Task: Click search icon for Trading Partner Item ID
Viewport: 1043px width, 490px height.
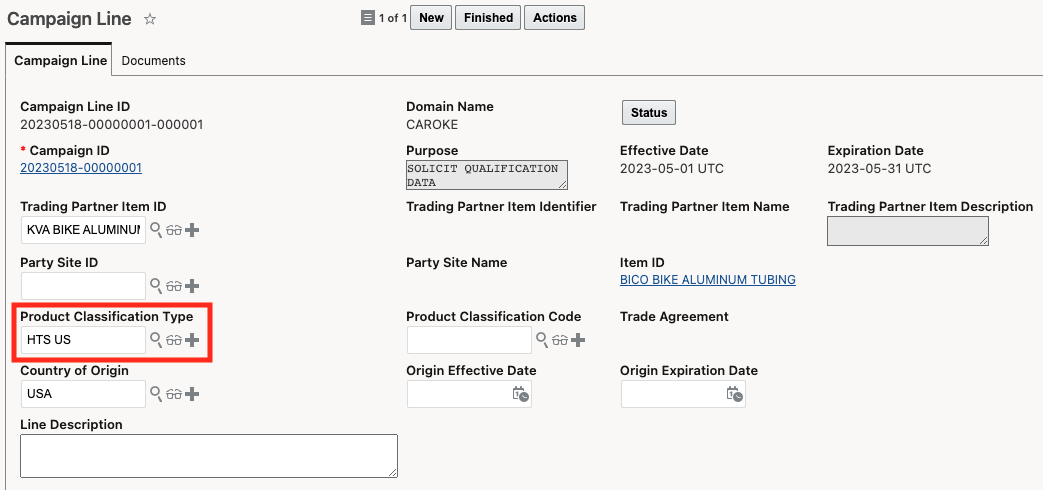Action: (x=156, y=230)
